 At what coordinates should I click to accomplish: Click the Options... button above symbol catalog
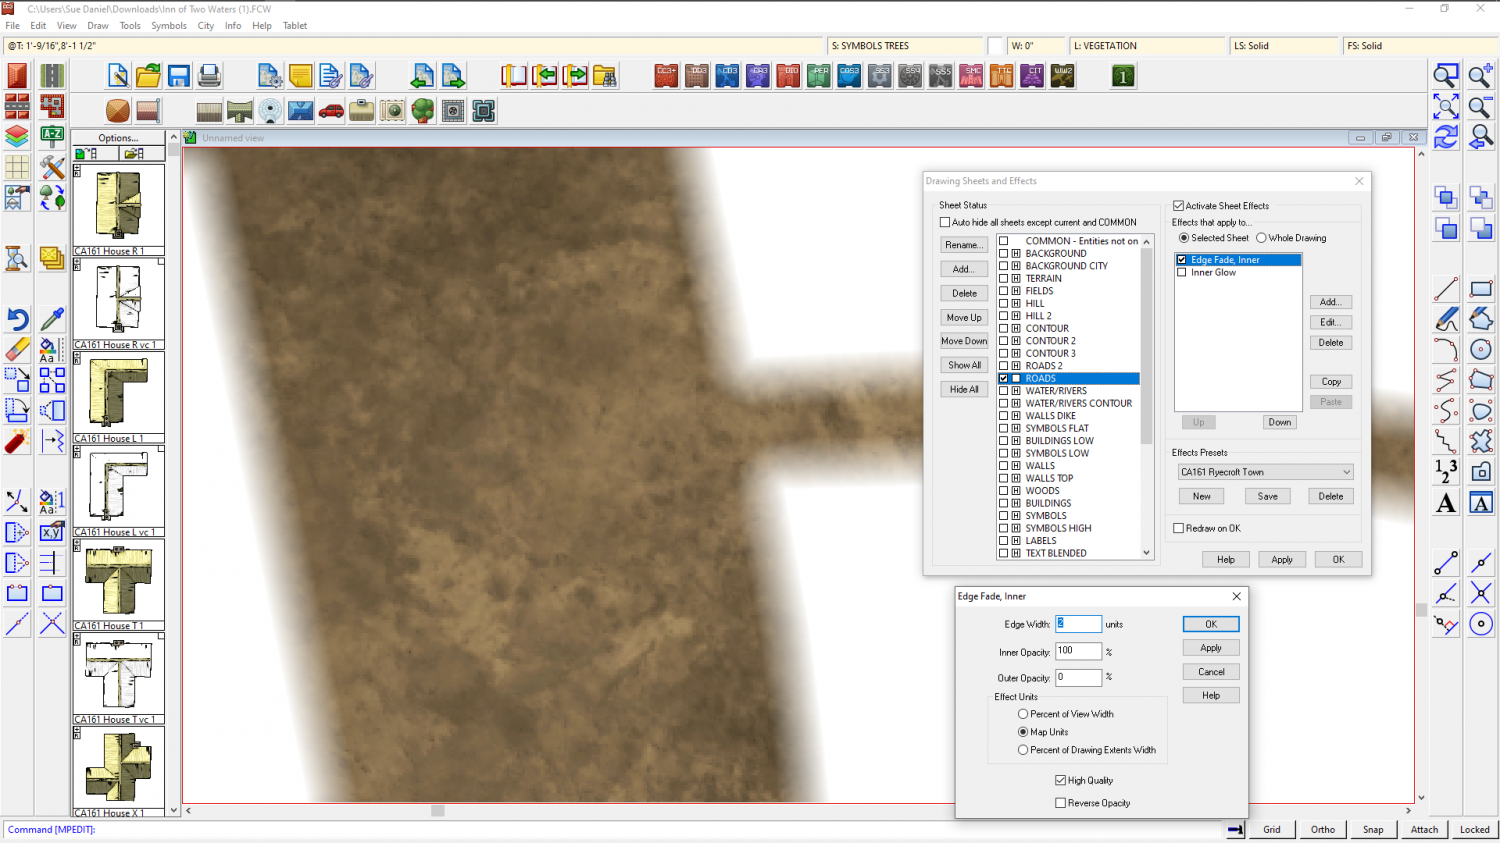[118, 138]
